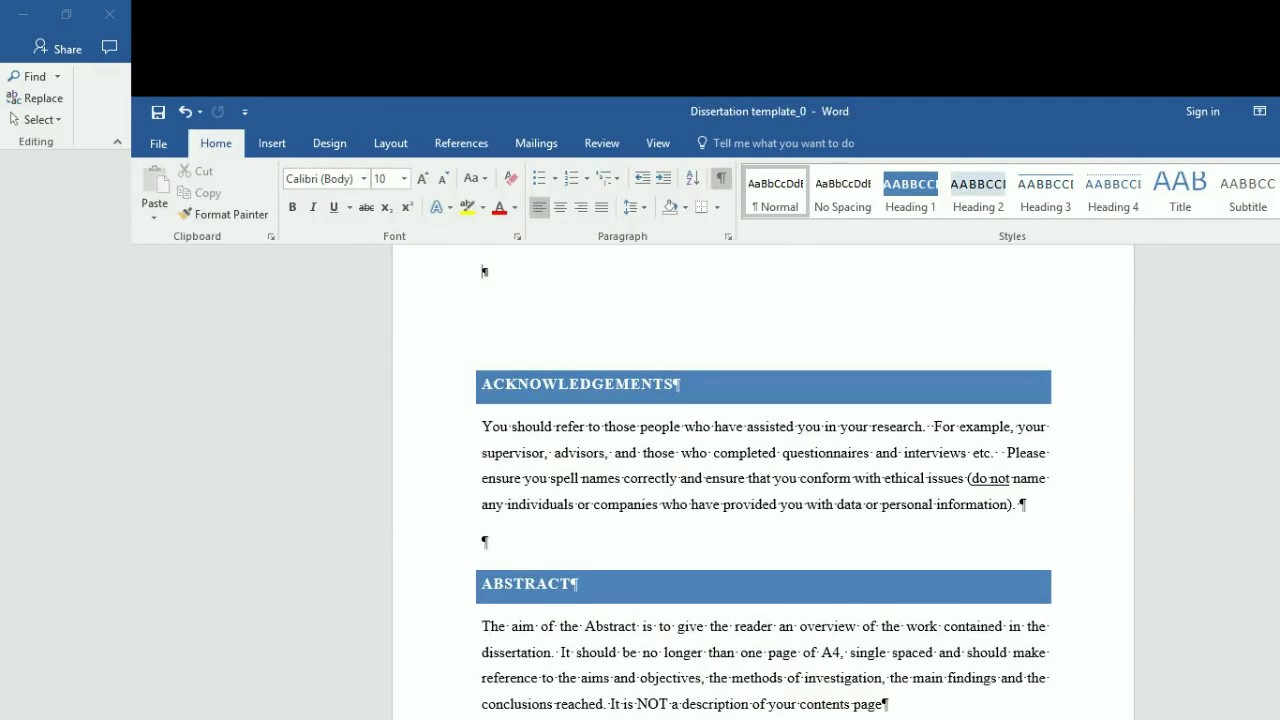Open Ribbon Display Options
1280x720 pixels.
[x=1260, y=112]
